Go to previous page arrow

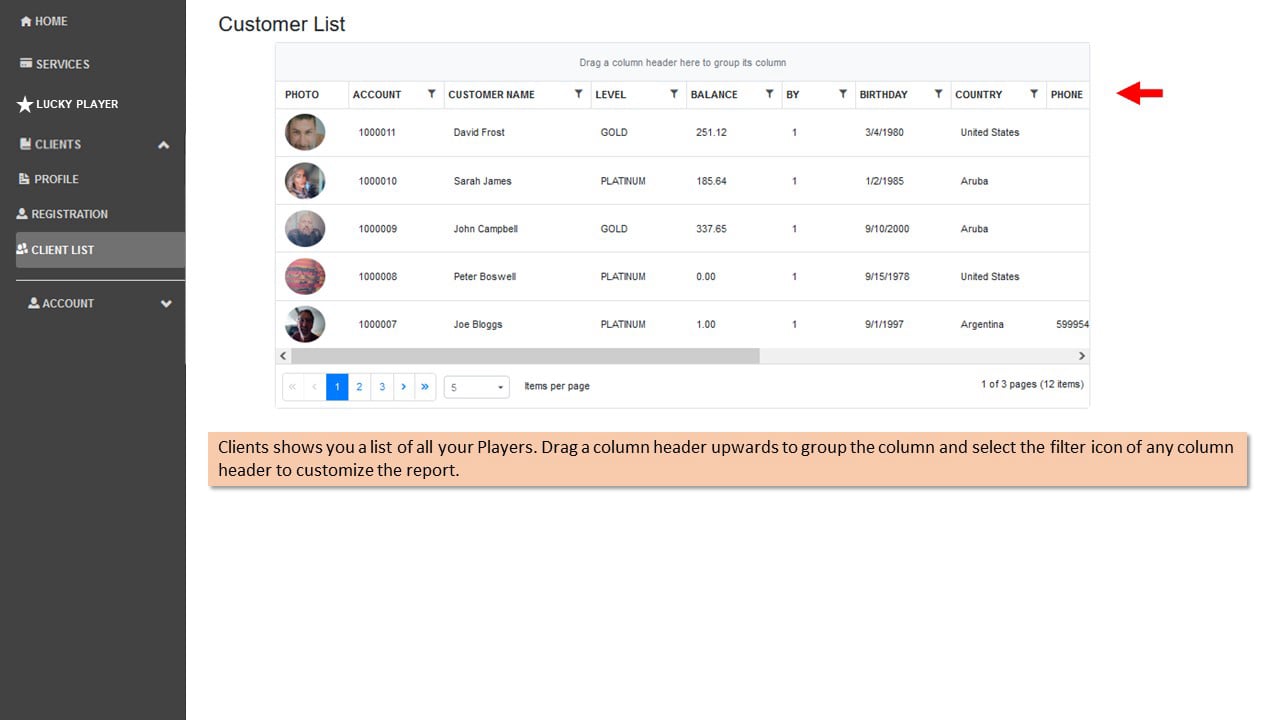pos(315,387)
